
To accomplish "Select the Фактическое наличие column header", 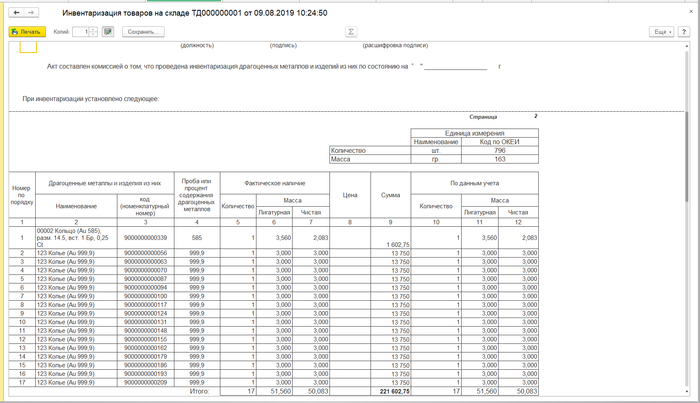I will pyautogui.click(x=274, y=183).
